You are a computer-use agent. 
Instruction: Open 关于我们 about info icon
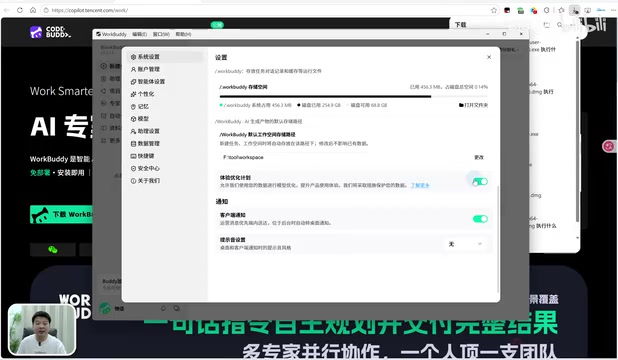pyautogui.click(x=133, y=181)
